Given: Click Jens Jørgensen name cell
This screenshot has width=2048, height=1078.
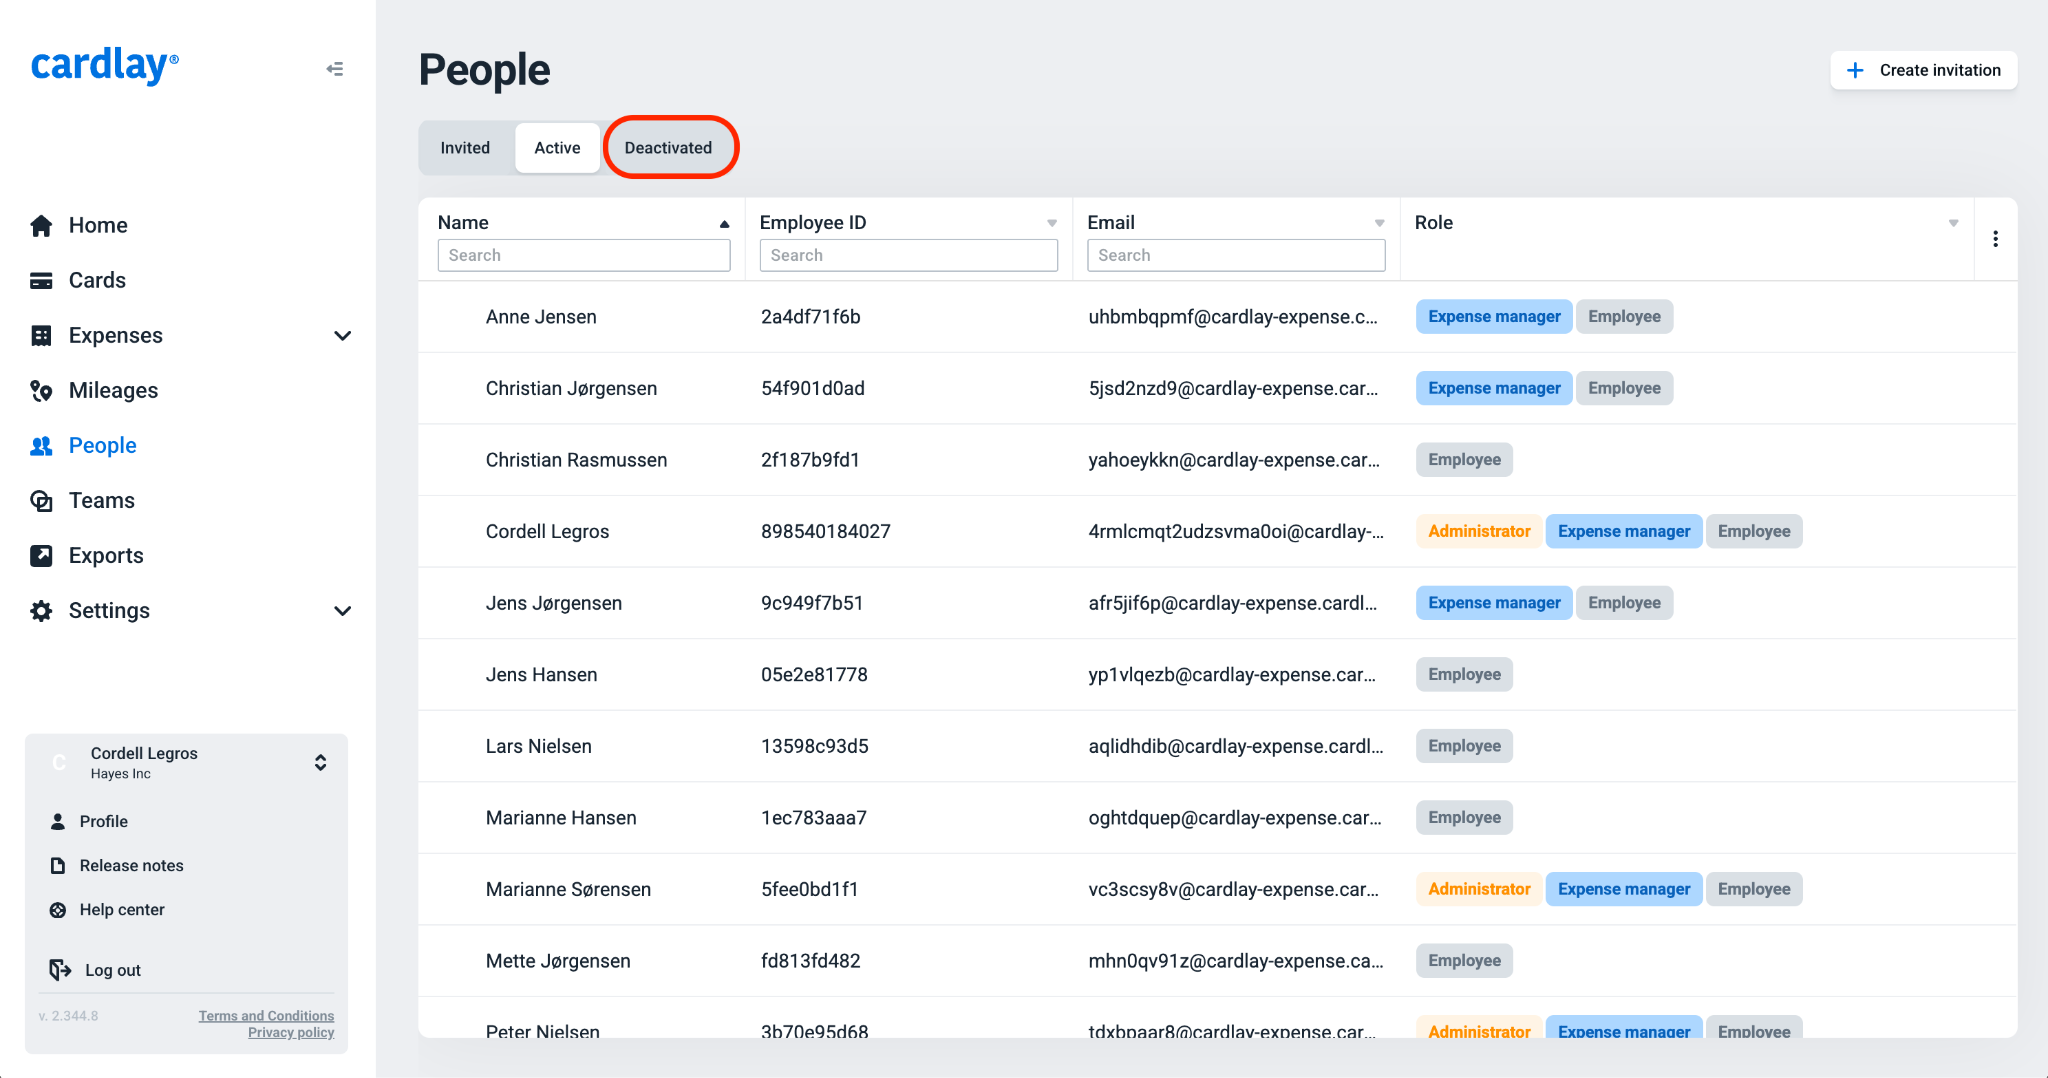Looking at the screenshot, I should 554,603.
